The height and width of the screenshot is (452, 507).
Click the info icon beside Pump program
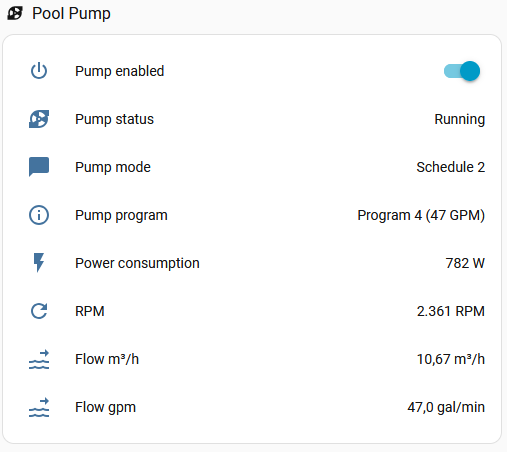click(39, 215)
